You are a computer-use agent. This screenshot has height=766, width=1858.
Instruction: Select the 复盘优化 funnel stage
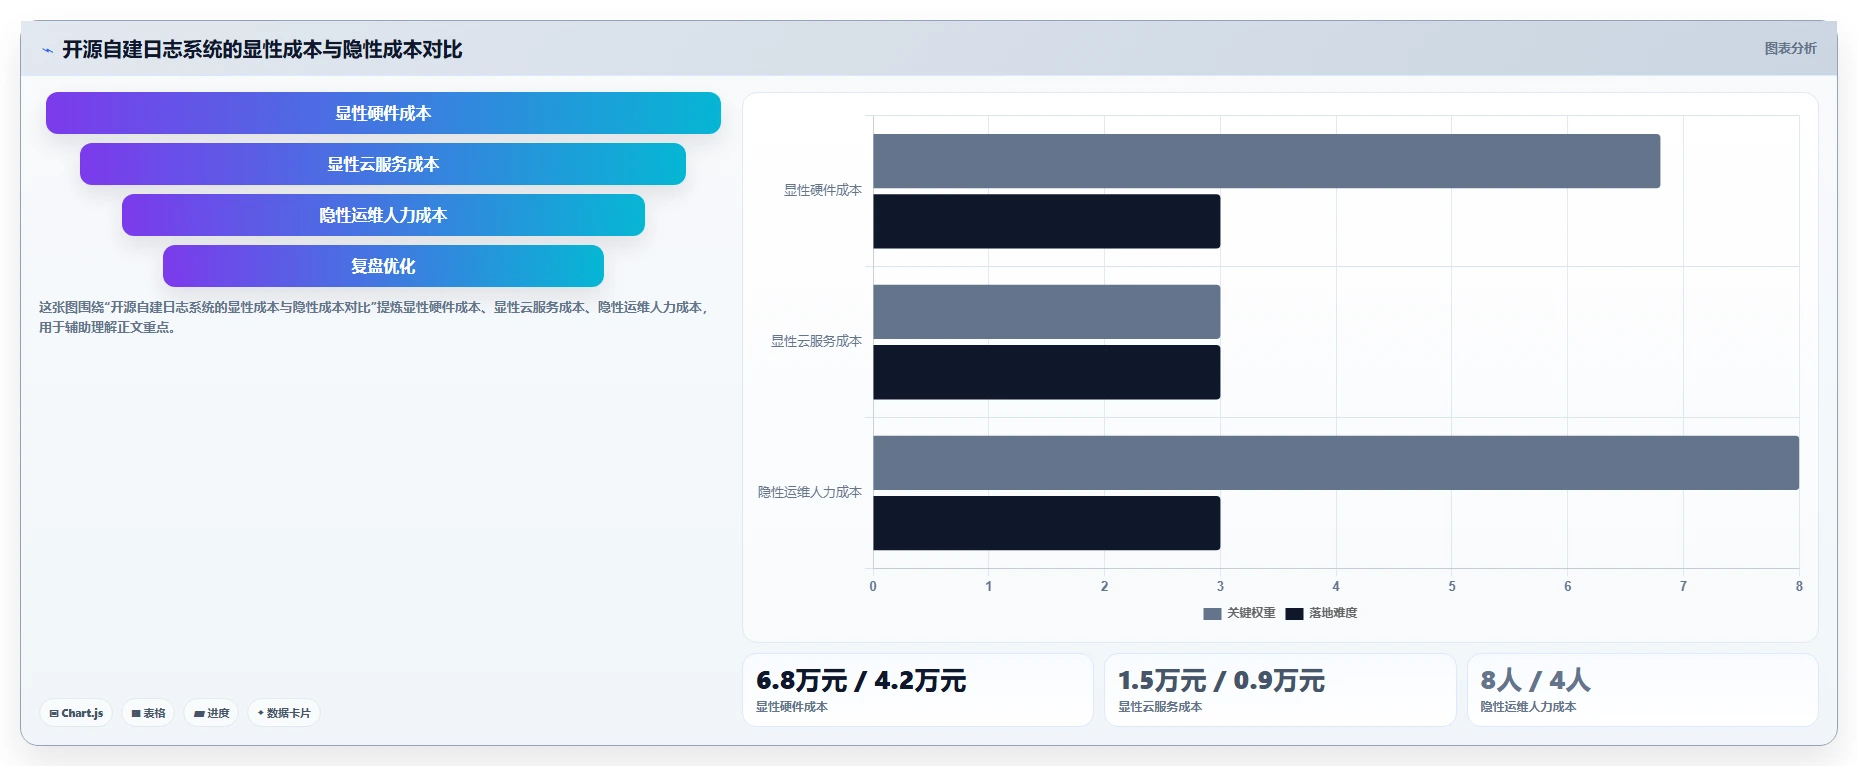coord(383,266)
